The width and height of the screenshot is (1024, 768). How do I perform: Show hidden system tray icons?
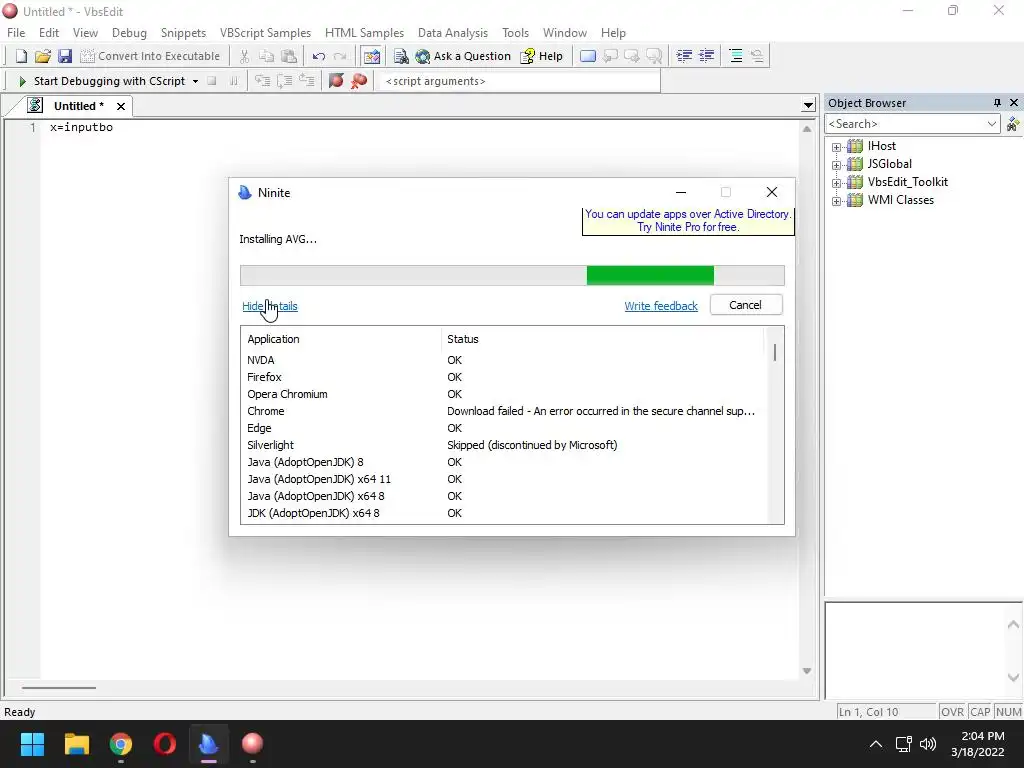coord(876,744)
